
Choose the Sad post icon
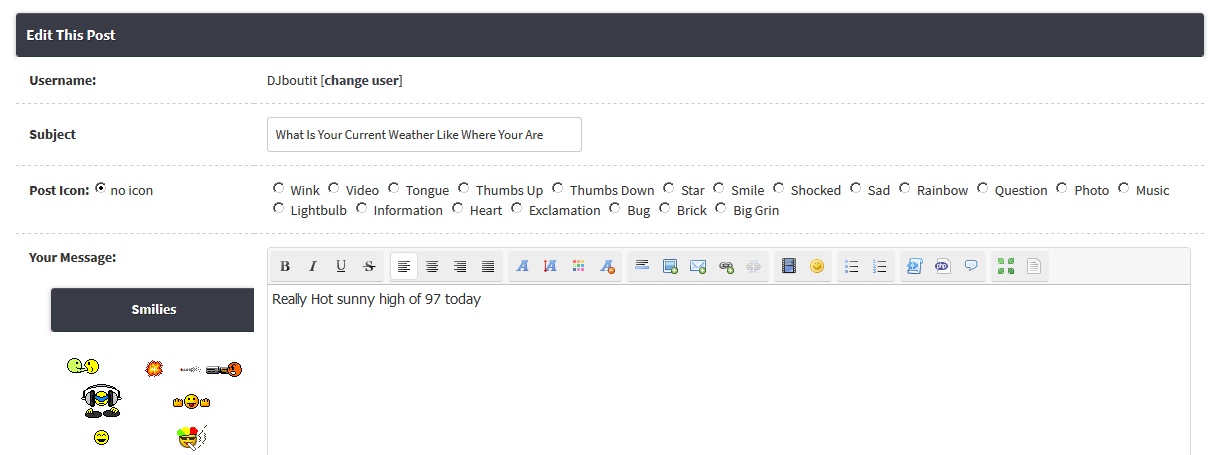point(856,188)
